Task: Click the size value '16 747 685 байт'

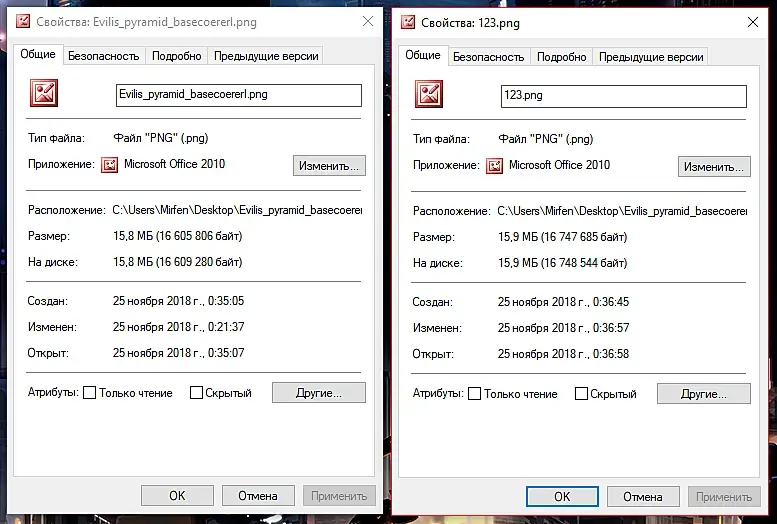Action: [584, 237]
